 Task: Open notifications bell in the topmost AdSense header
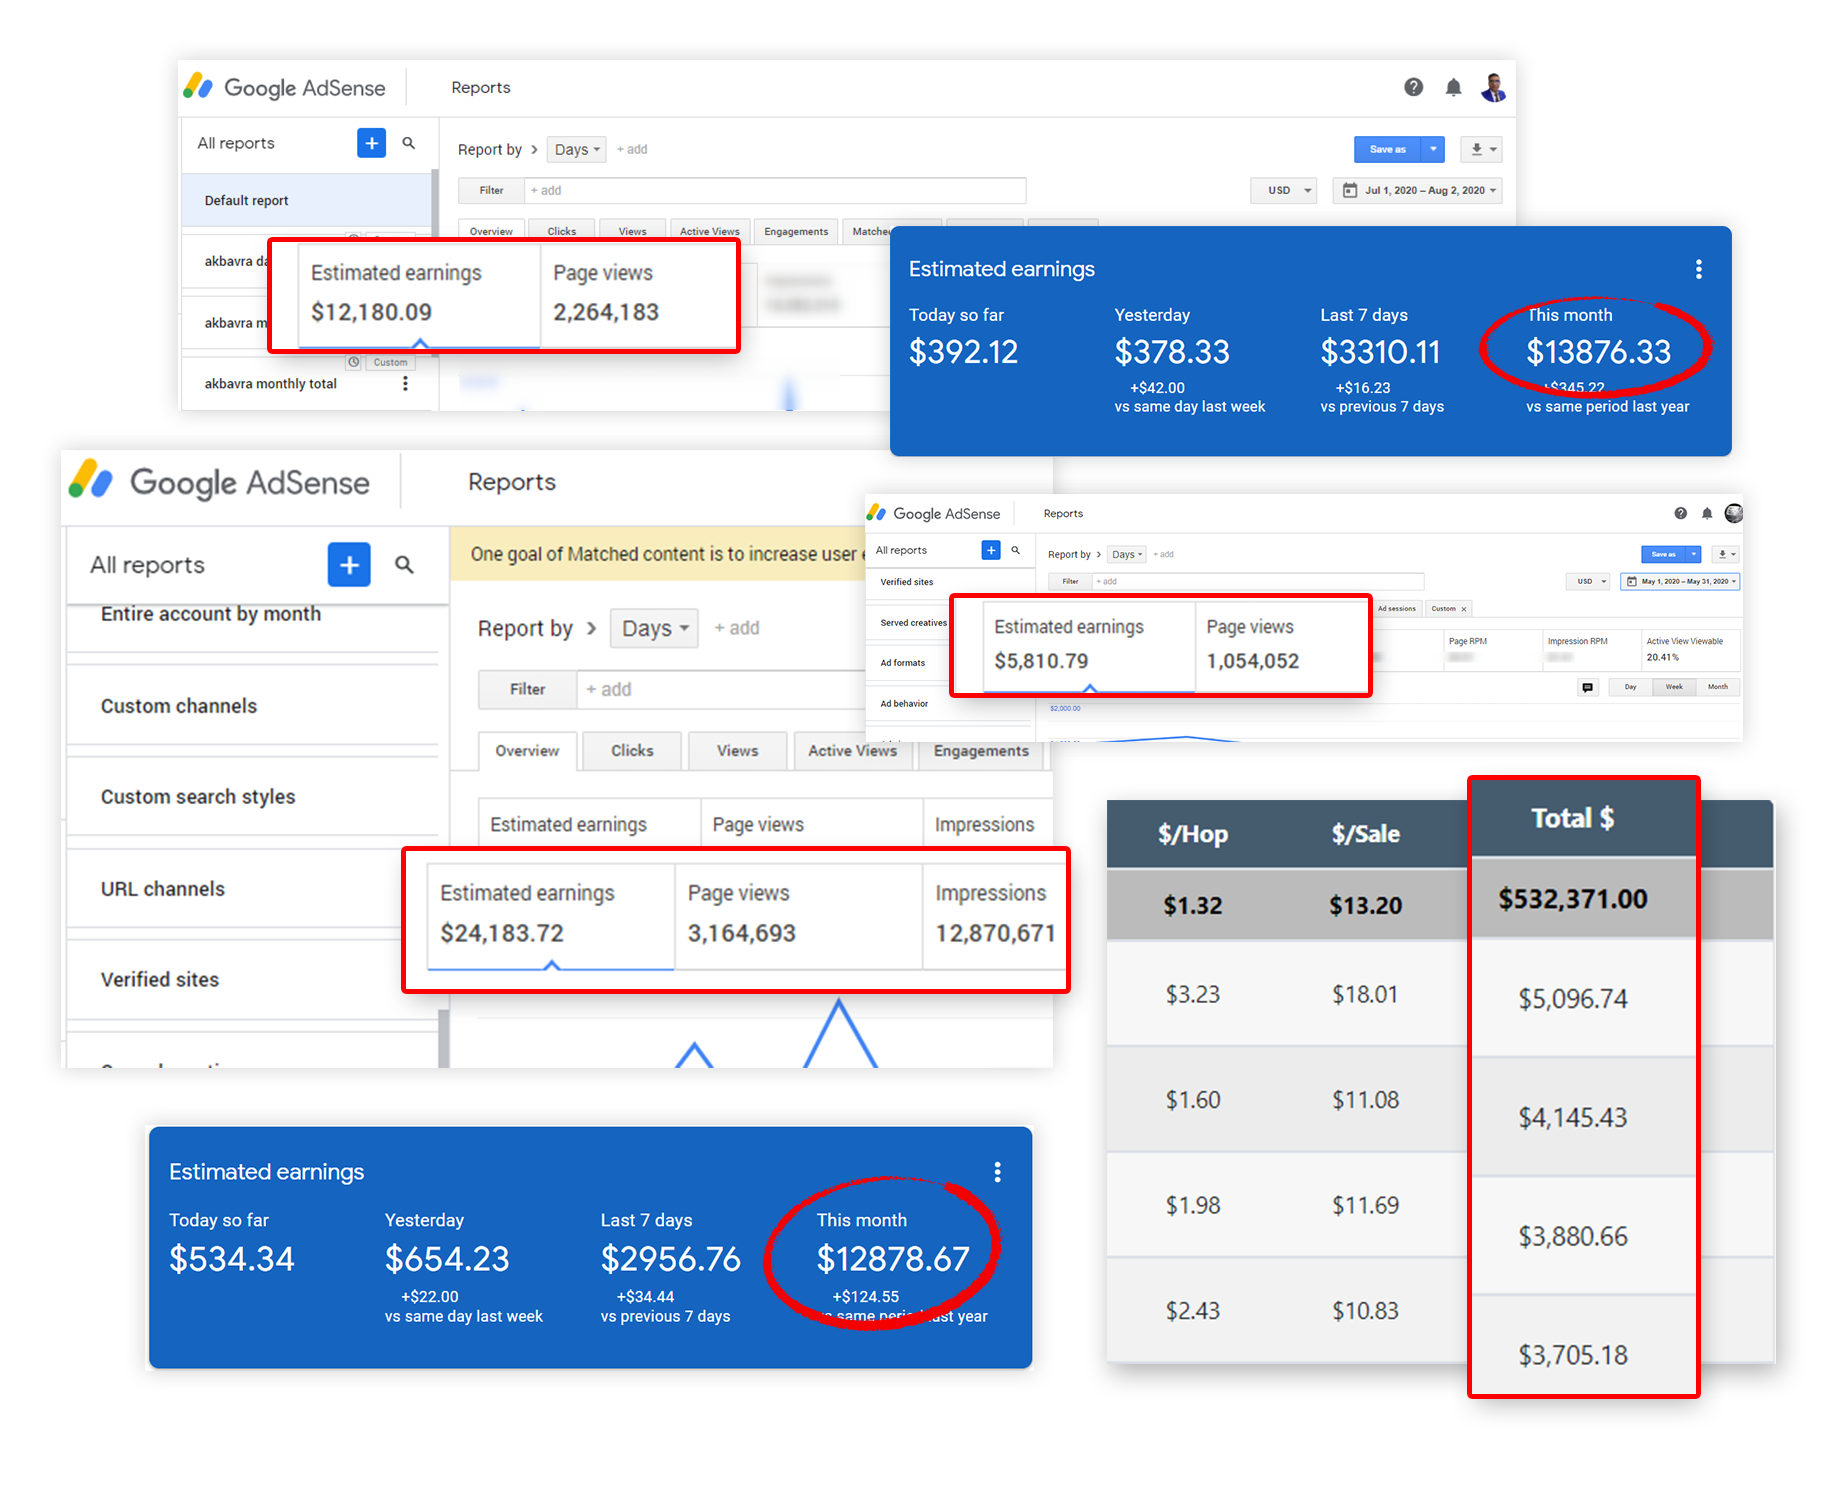tap(1453, 88)
